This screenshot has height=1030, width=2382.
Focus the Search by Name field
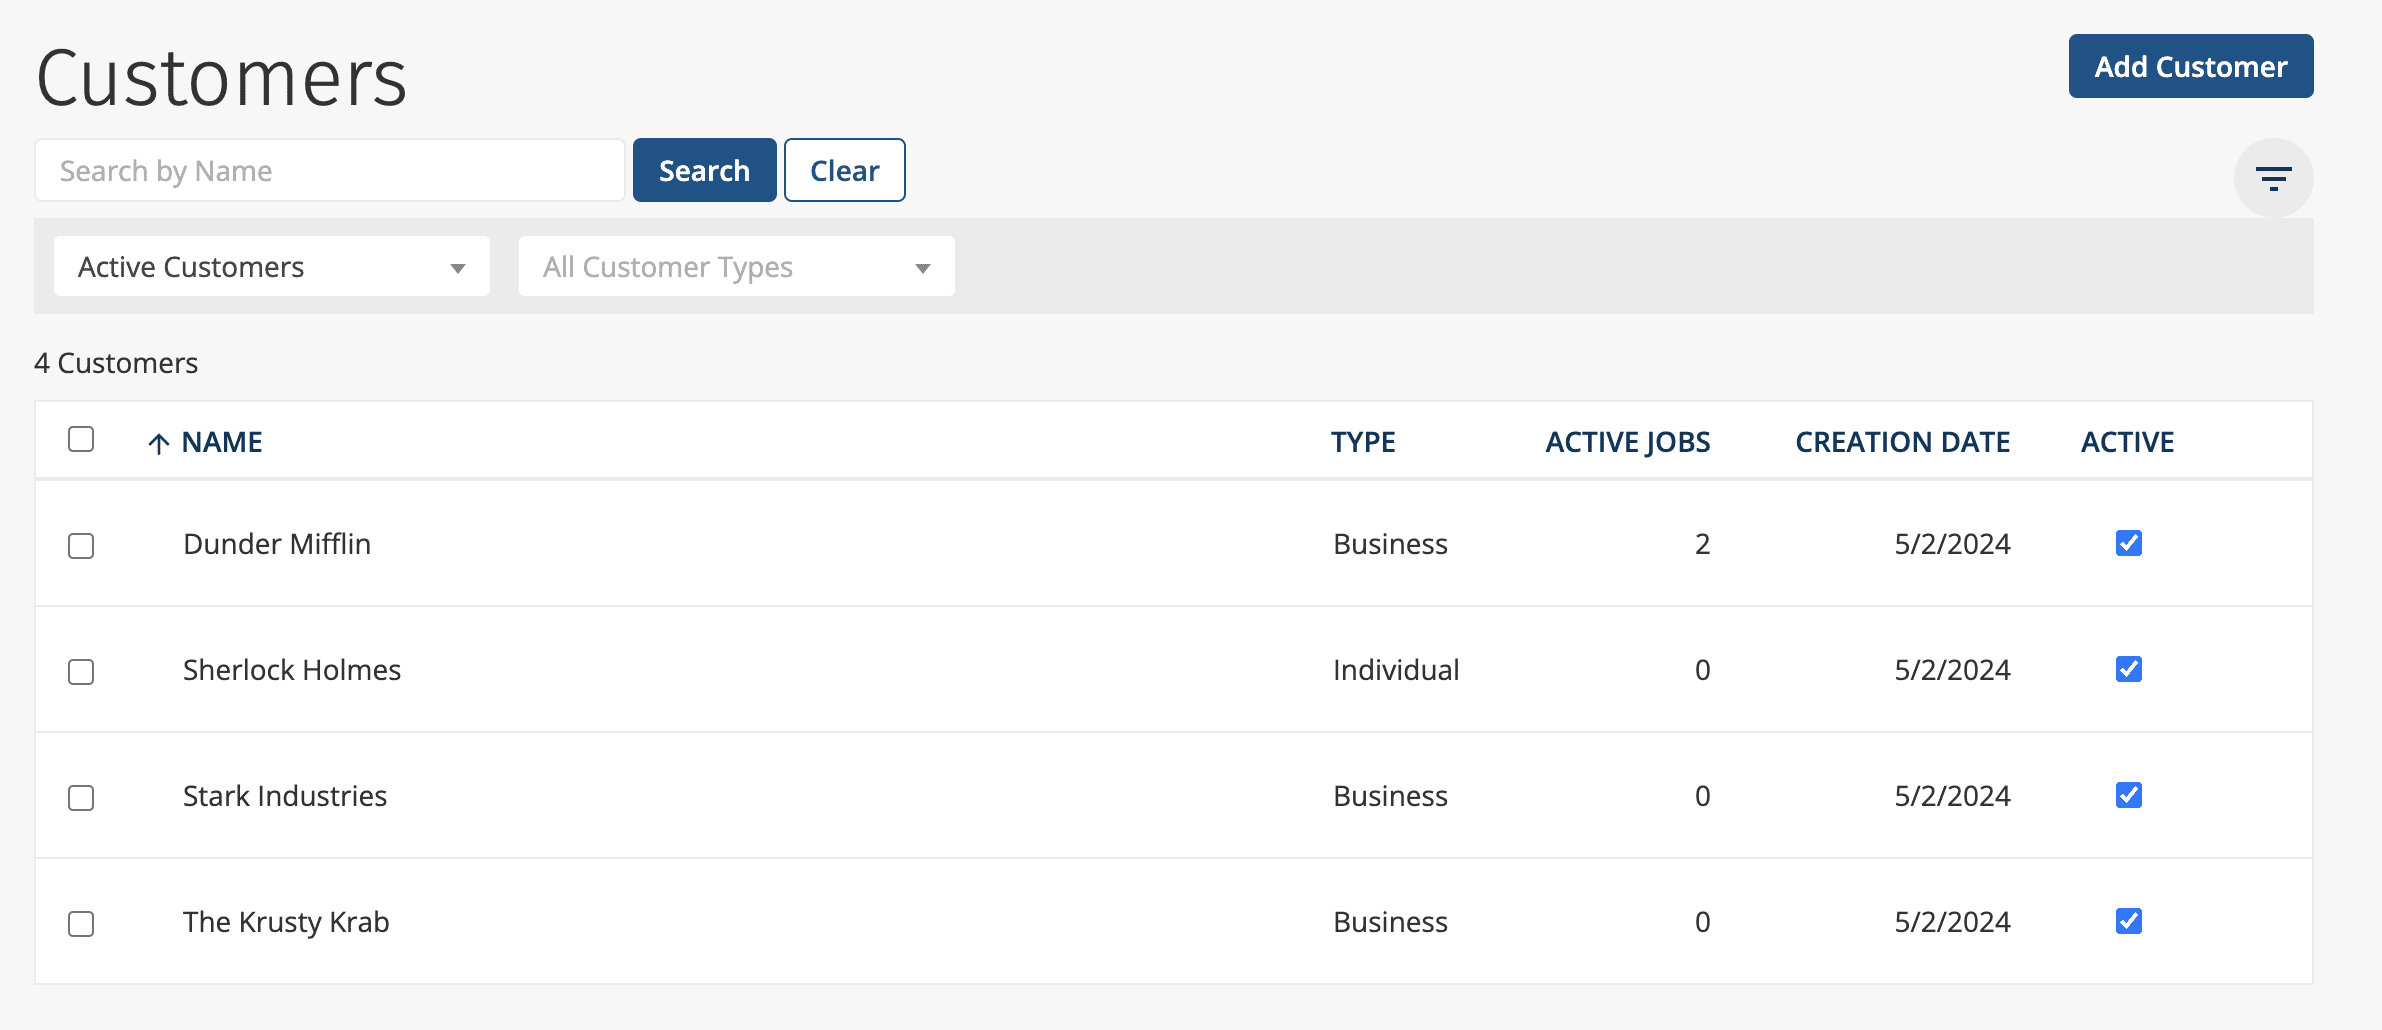(330, 170)
